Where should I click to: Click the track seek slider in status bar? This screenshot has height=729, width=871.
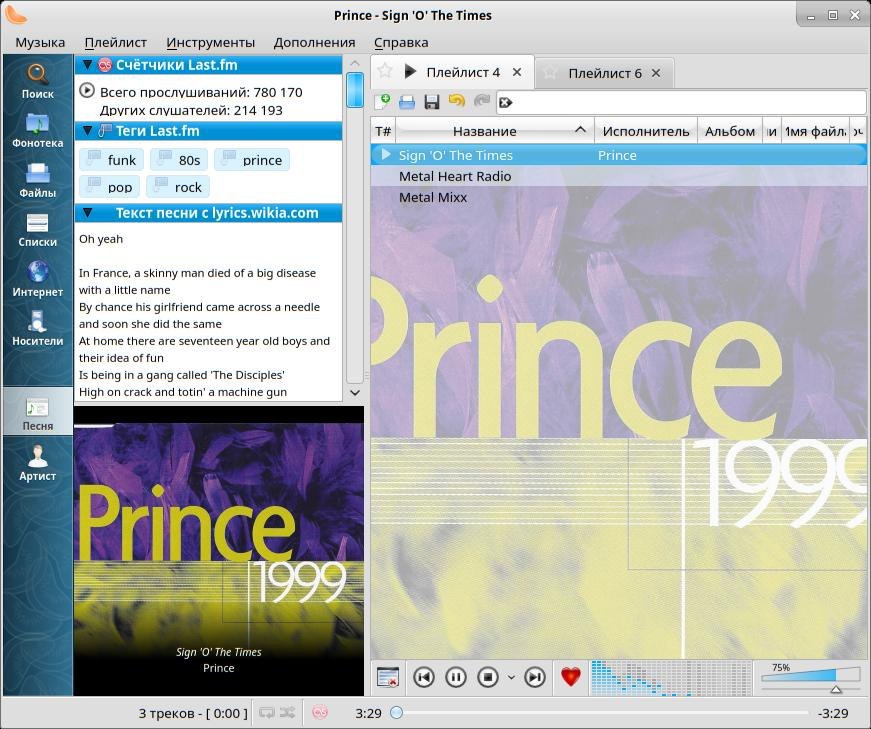pyautogui.click(x=599, y=712)
